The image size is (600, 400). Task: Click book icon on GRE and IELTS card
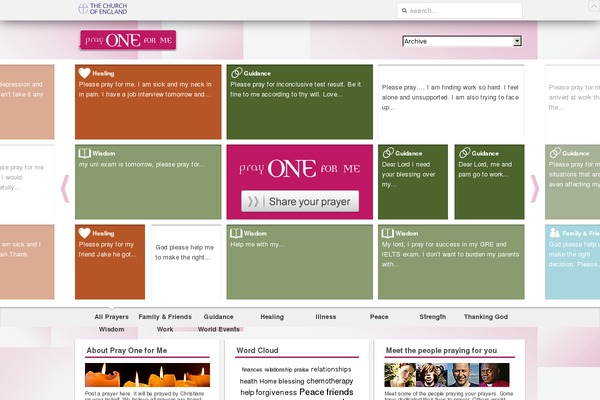coord(388,233)
